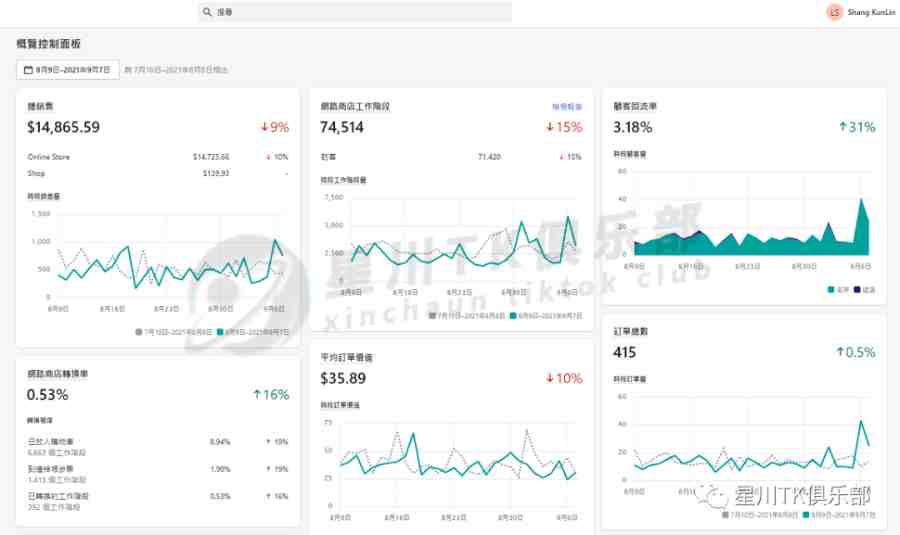Viewport: 900px width, 535px height.
Task: Click the down 10% average order indicator
Action: tap(564, 378)
